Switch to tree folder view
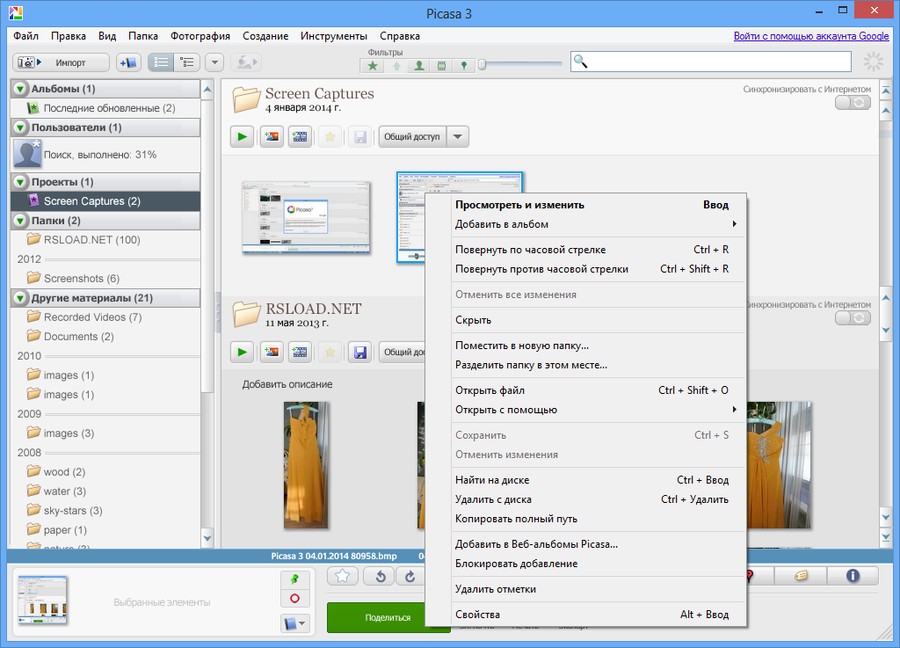 coord(188,62)
